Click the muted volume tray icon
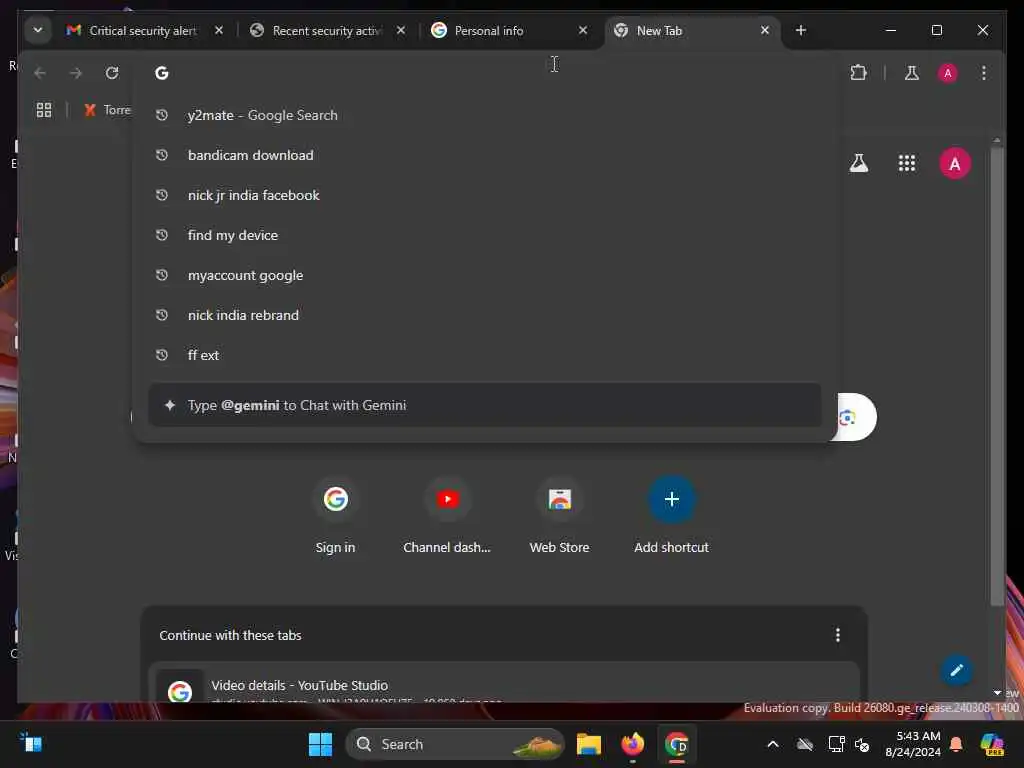 (x=862, y=744)
